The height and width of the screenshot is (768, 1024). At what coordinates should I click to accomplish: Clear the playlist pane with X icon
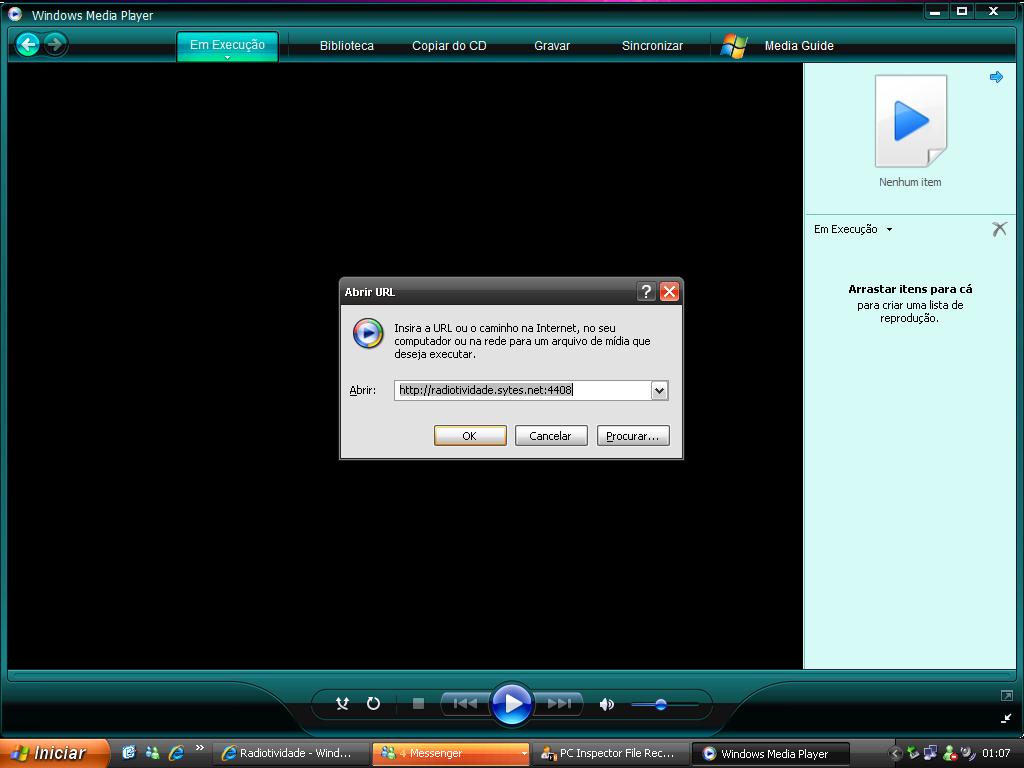coord(998,229)
